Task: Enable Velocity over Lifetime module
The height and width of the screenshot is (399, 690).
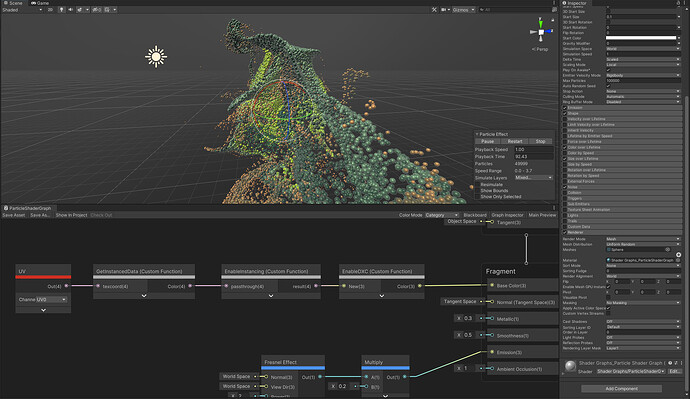Action: pyautogui.click(x=565, y=119)
